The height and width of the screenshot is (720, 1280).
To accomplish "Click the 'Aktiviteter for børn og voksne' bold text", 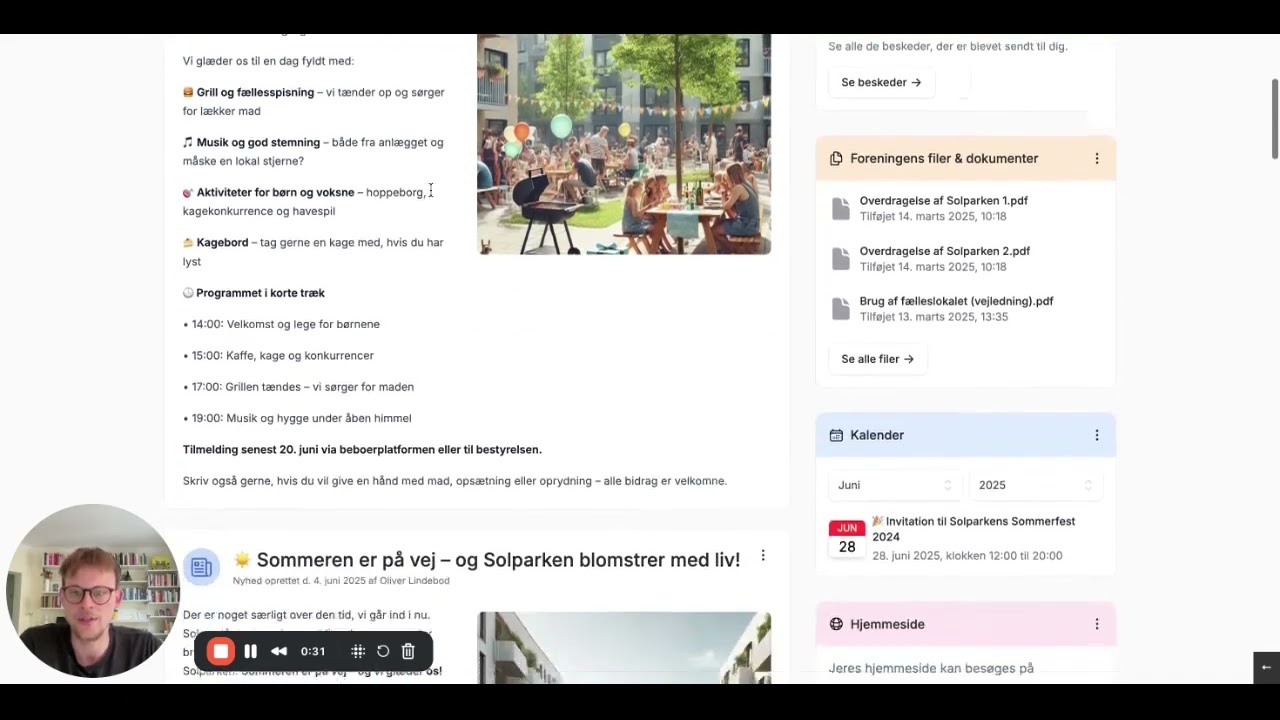I will pyautogui.click(x=275, y=192).
